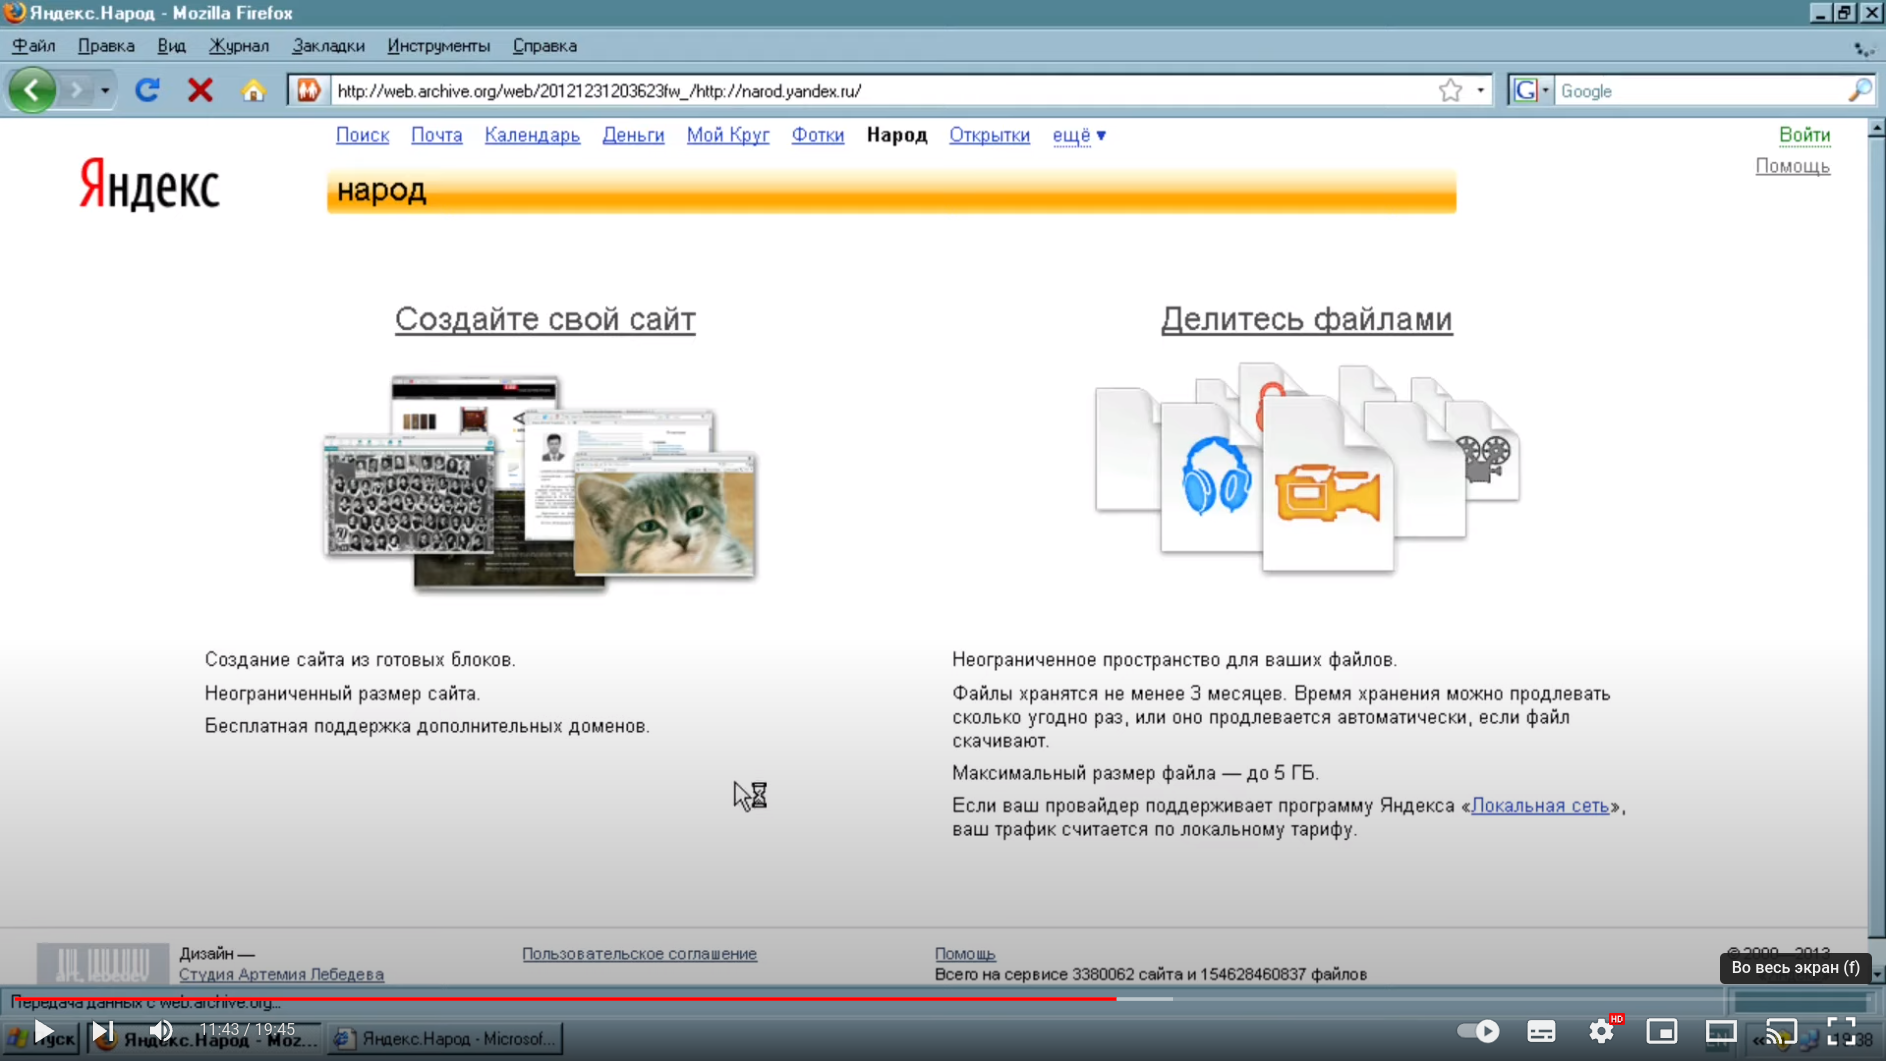
Task: Click the Firefox forward arrow button
Action: [76, 90]
